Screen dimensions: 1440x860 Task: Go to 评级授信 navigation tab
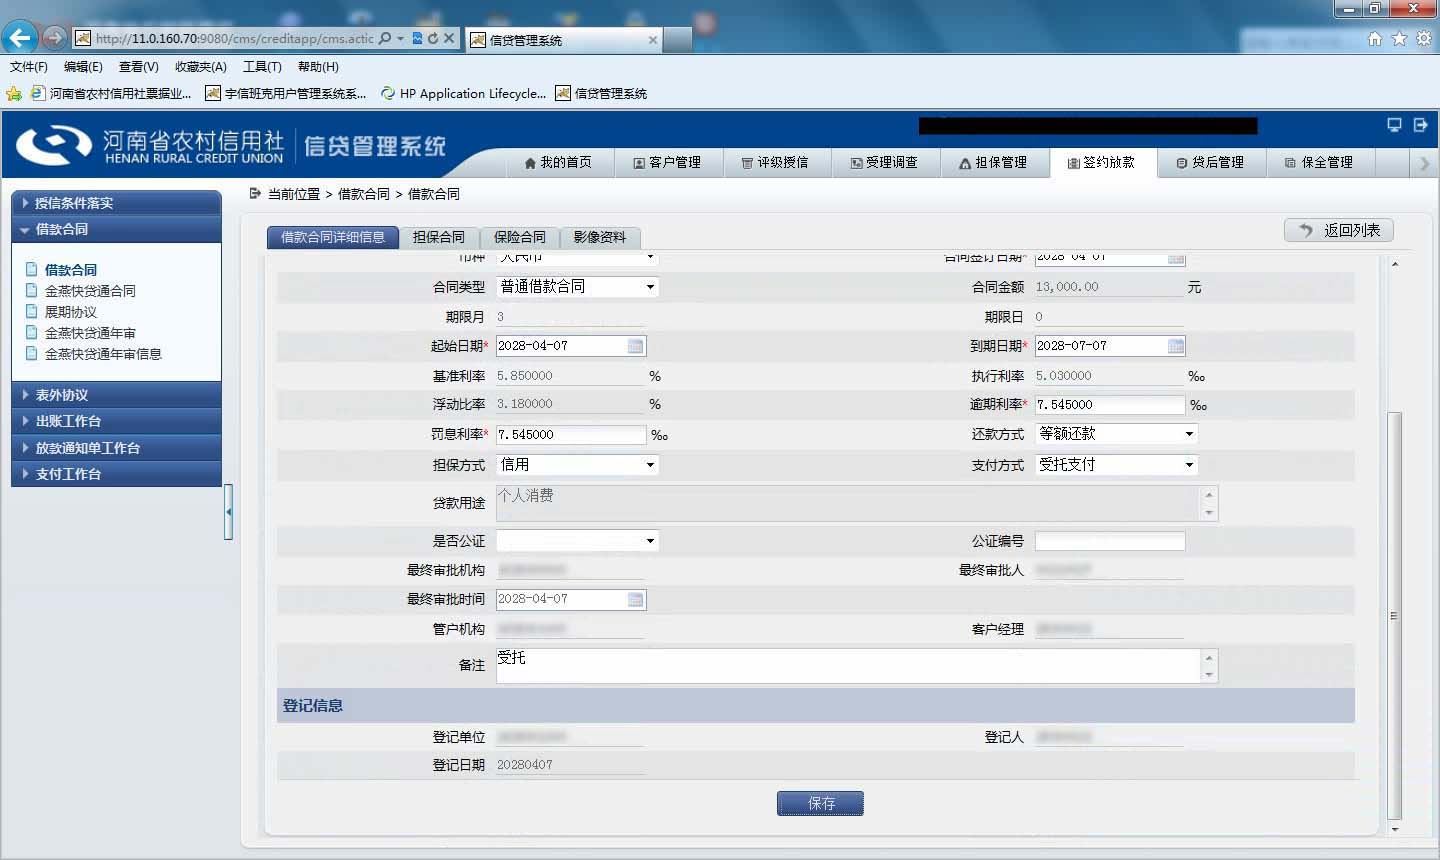coord(775,163)
